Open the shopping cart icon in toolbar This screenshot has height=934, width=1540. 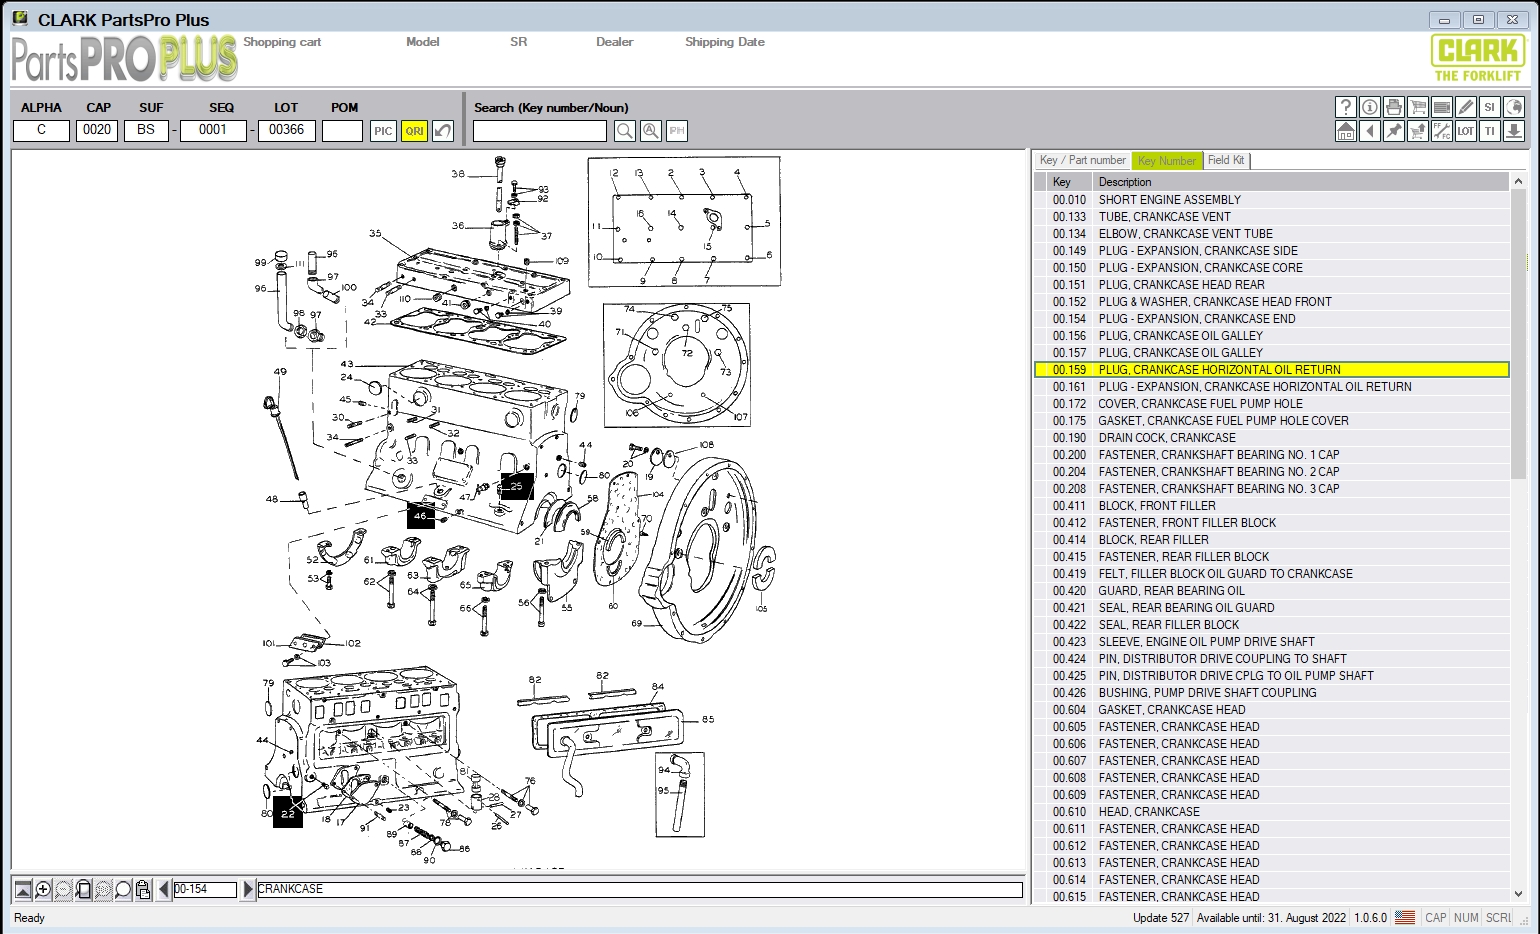point(1417,107)
